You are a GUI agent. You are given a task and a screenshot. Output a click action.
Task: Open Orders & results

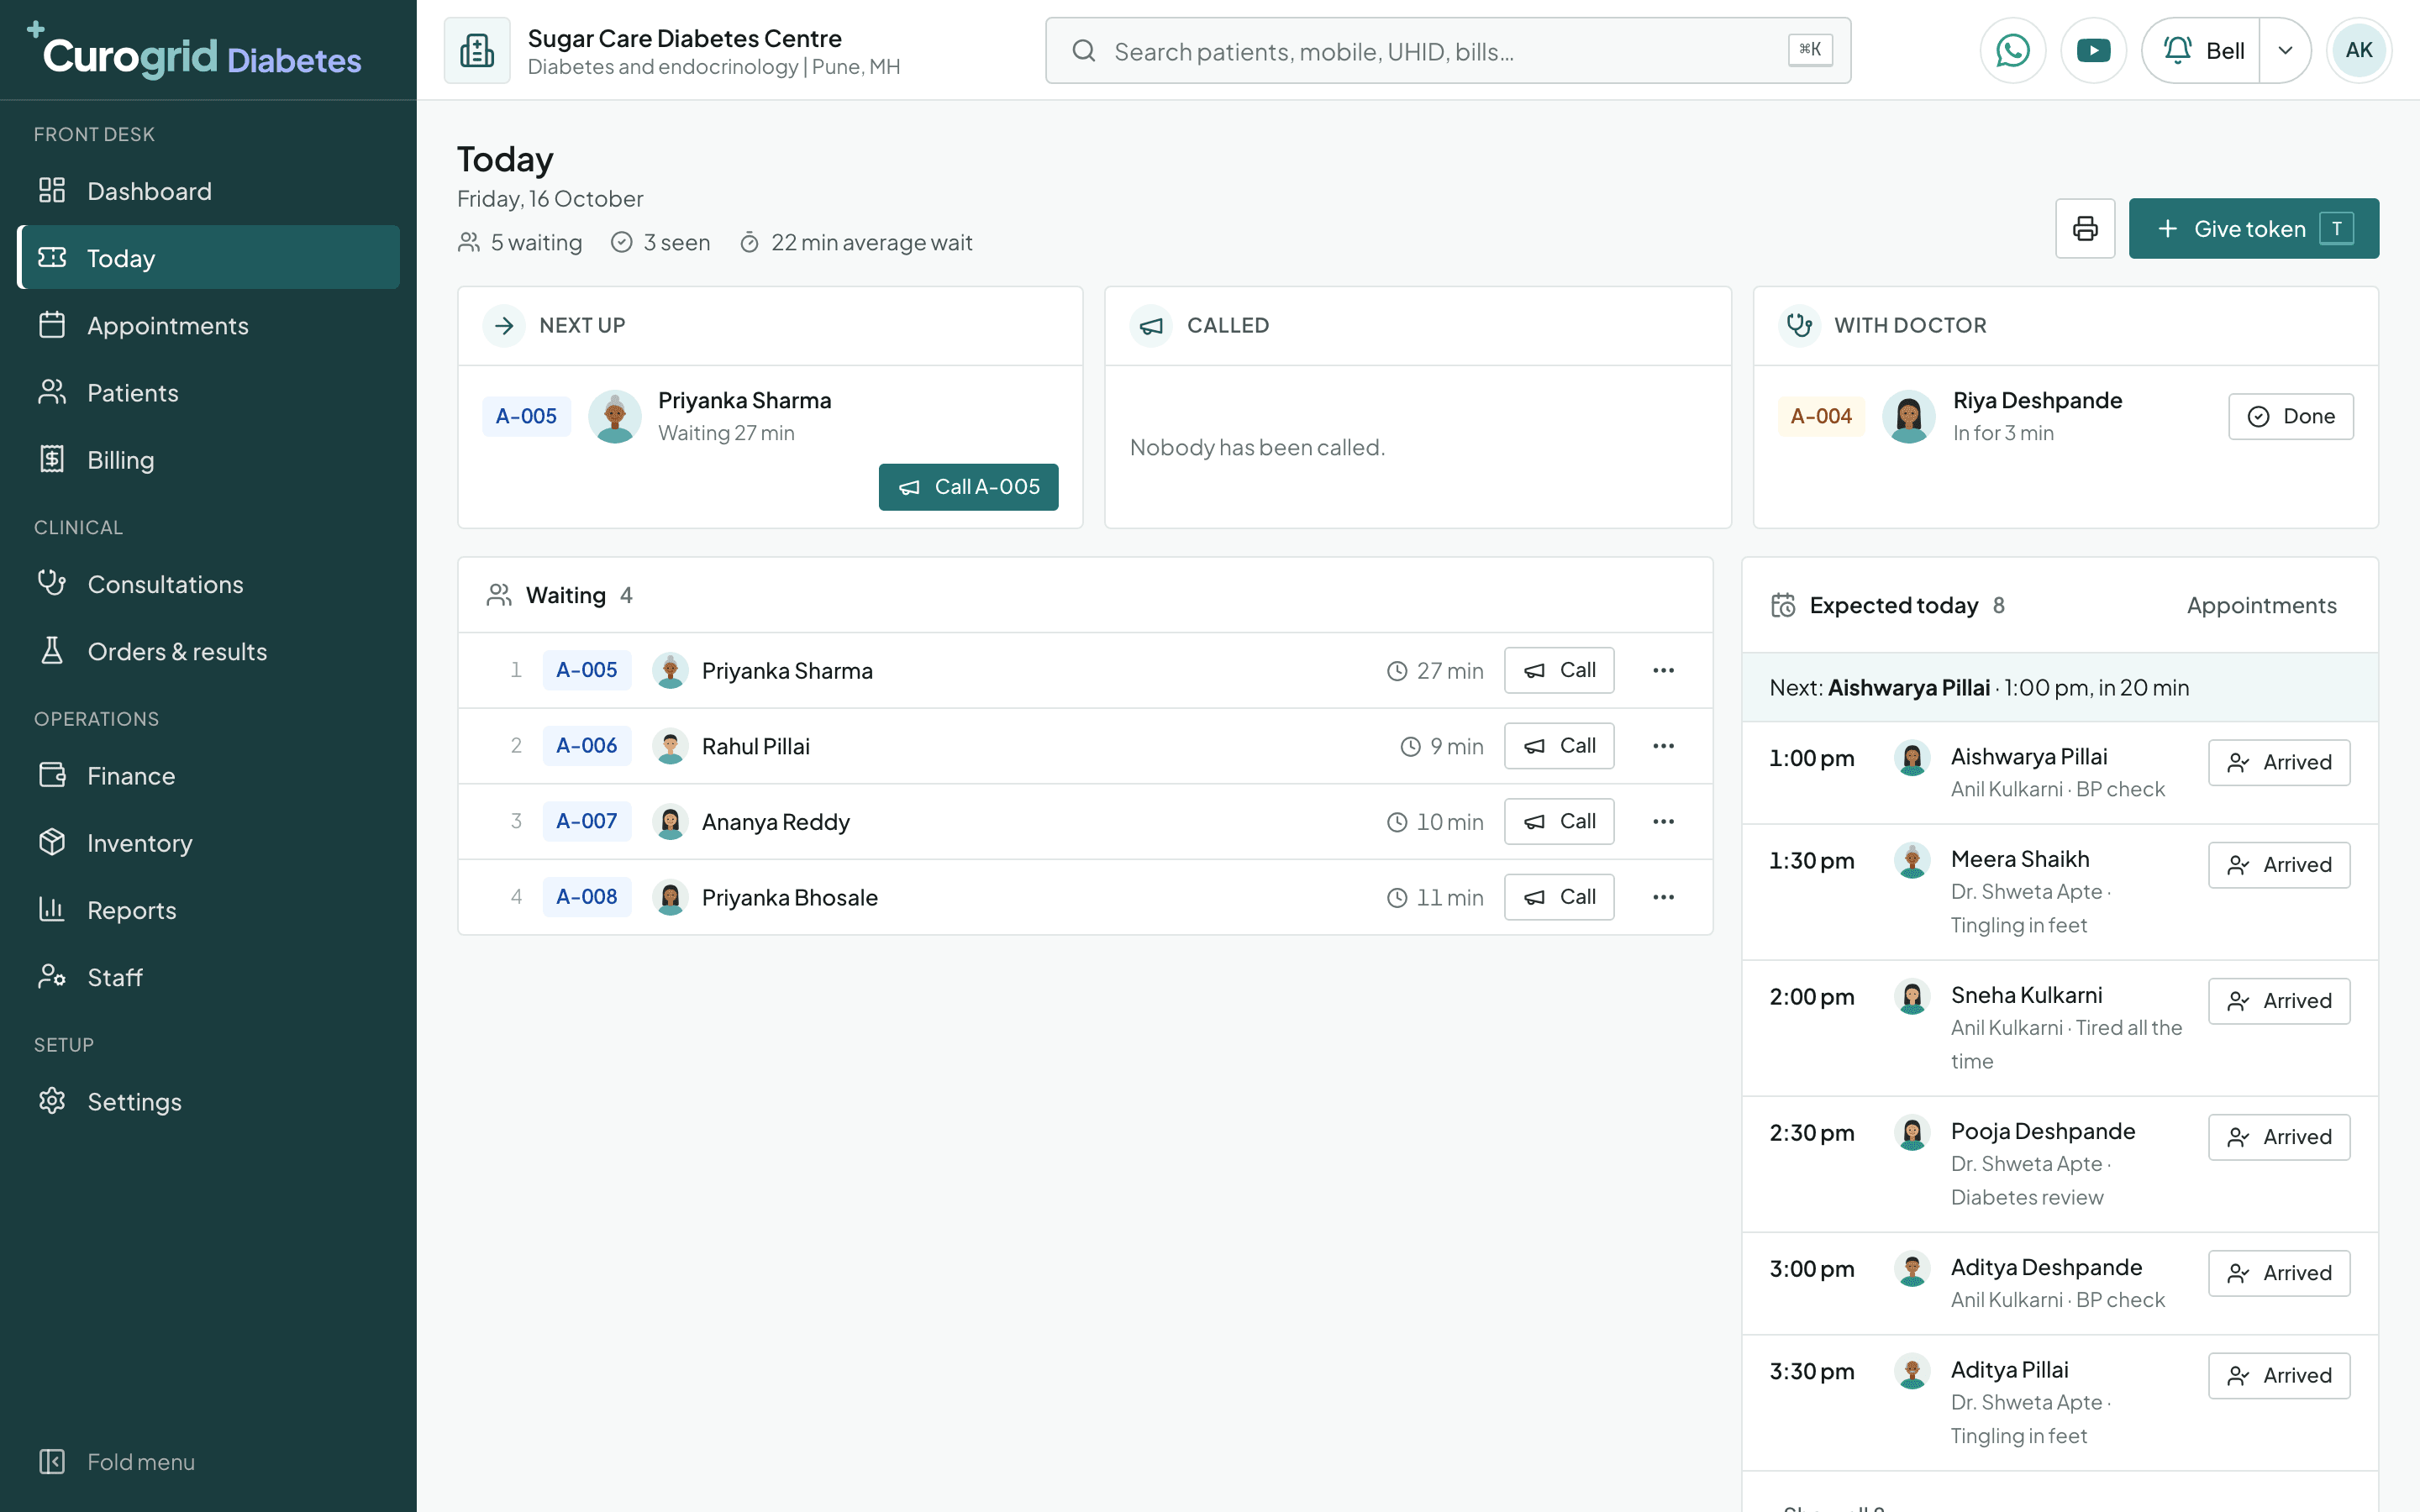point(208,651)
